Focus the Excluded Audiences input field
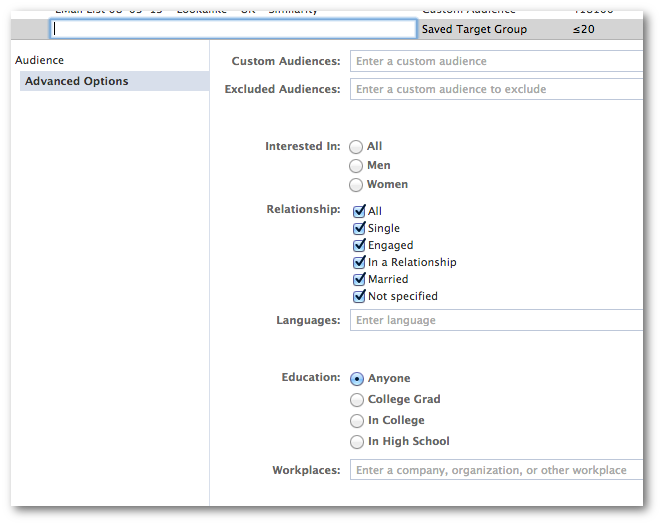This screenshot has width=662, height=525. 496,89
